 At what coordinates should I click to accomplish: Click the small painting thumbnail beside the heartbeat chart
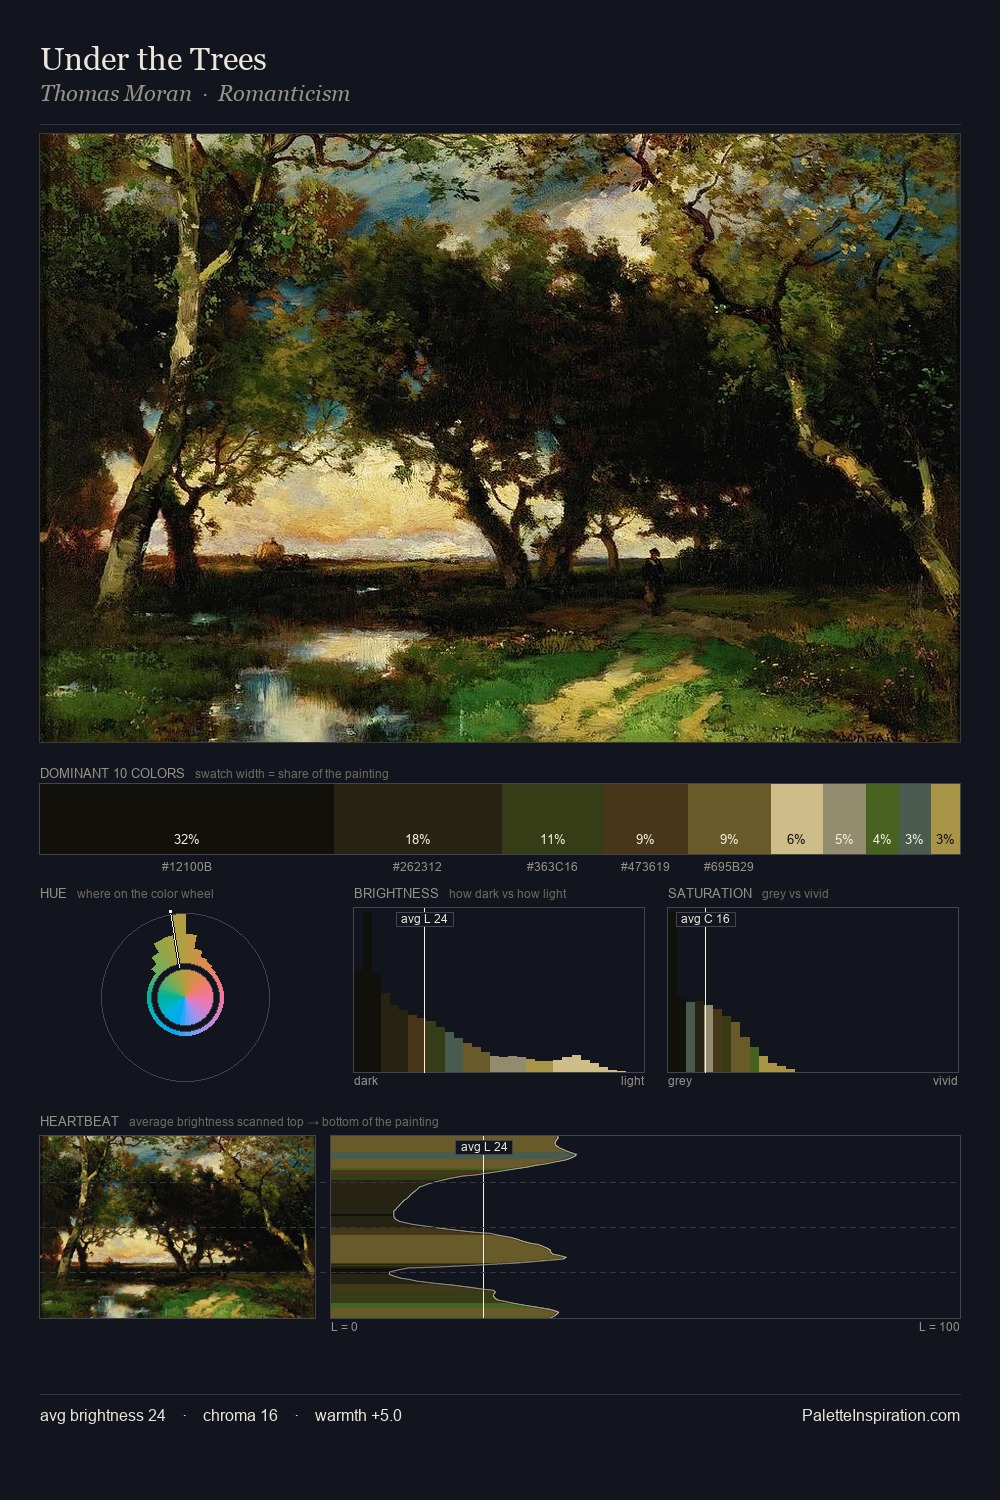point(177,1227)
